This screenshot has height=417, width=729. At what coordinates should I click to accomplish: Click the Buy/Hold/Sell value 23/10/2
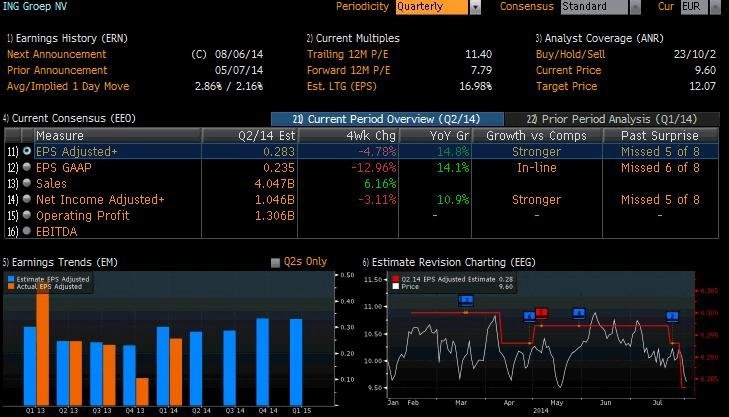coord(695,54)
